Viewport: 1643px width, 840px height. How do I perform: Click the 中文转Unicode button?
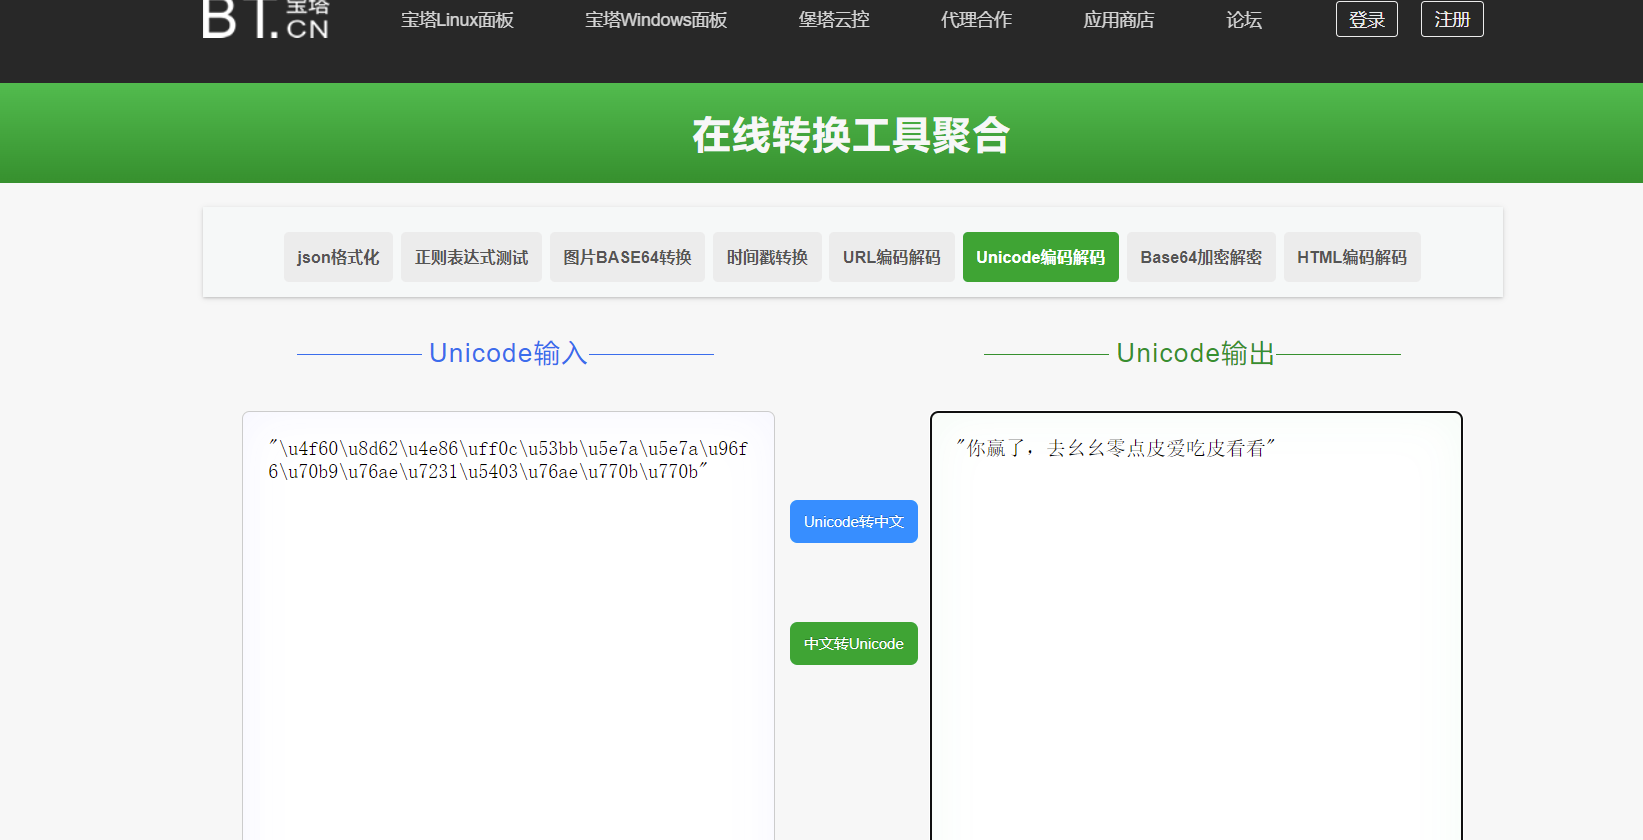coord(854,644)
